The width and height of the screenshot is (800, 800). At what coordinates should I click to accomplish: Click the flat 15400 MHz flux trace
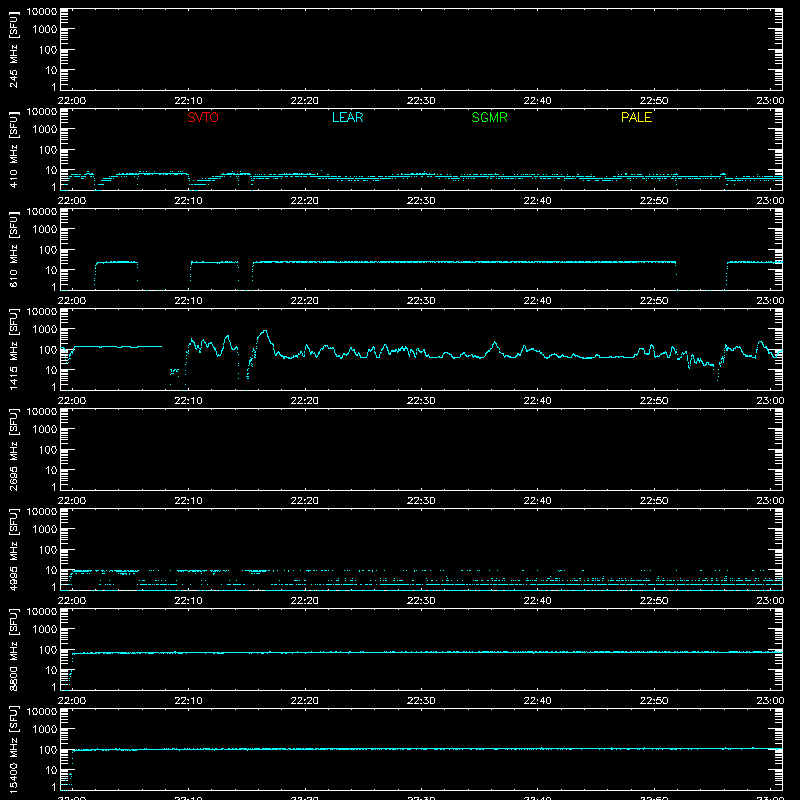(x=426, y=749)
